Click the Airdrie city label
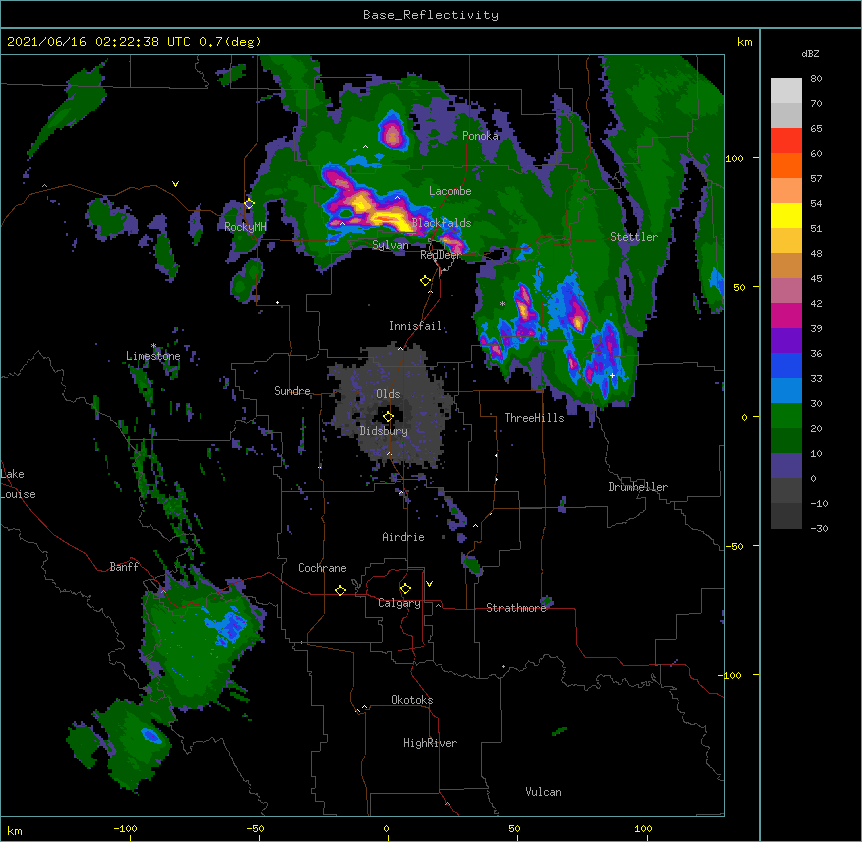Screen dimensions: 862x842 403,537
